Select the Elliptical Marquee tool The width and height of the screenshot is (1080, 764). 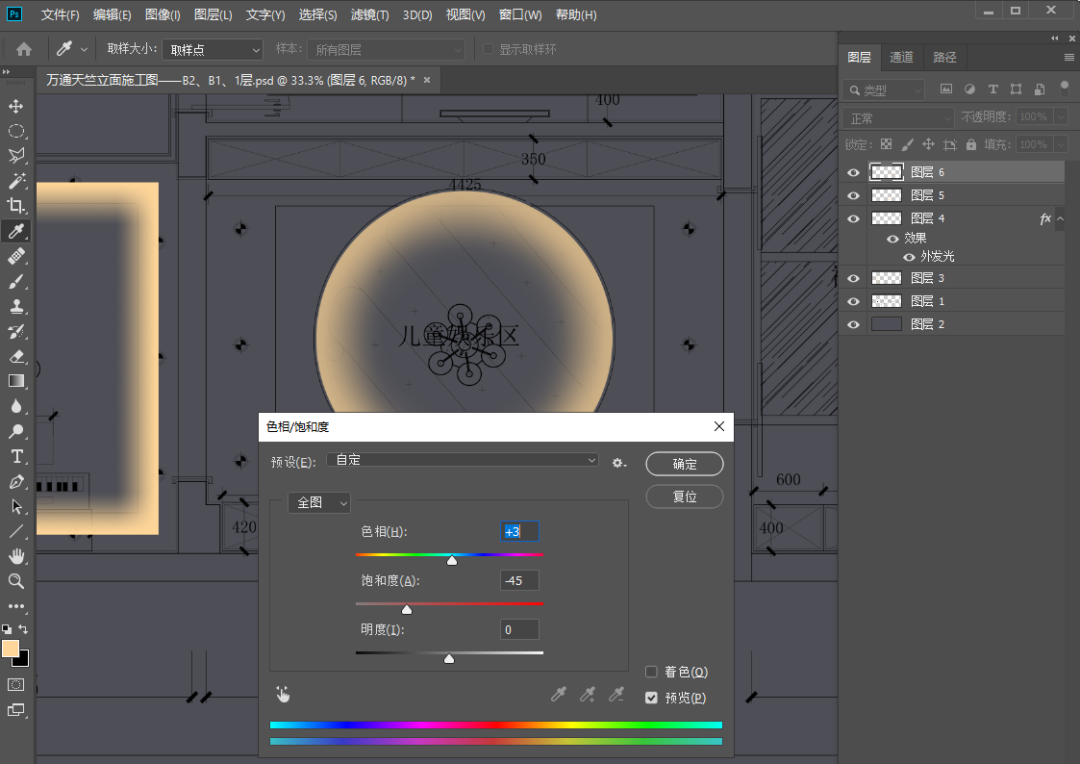point(16,131)
